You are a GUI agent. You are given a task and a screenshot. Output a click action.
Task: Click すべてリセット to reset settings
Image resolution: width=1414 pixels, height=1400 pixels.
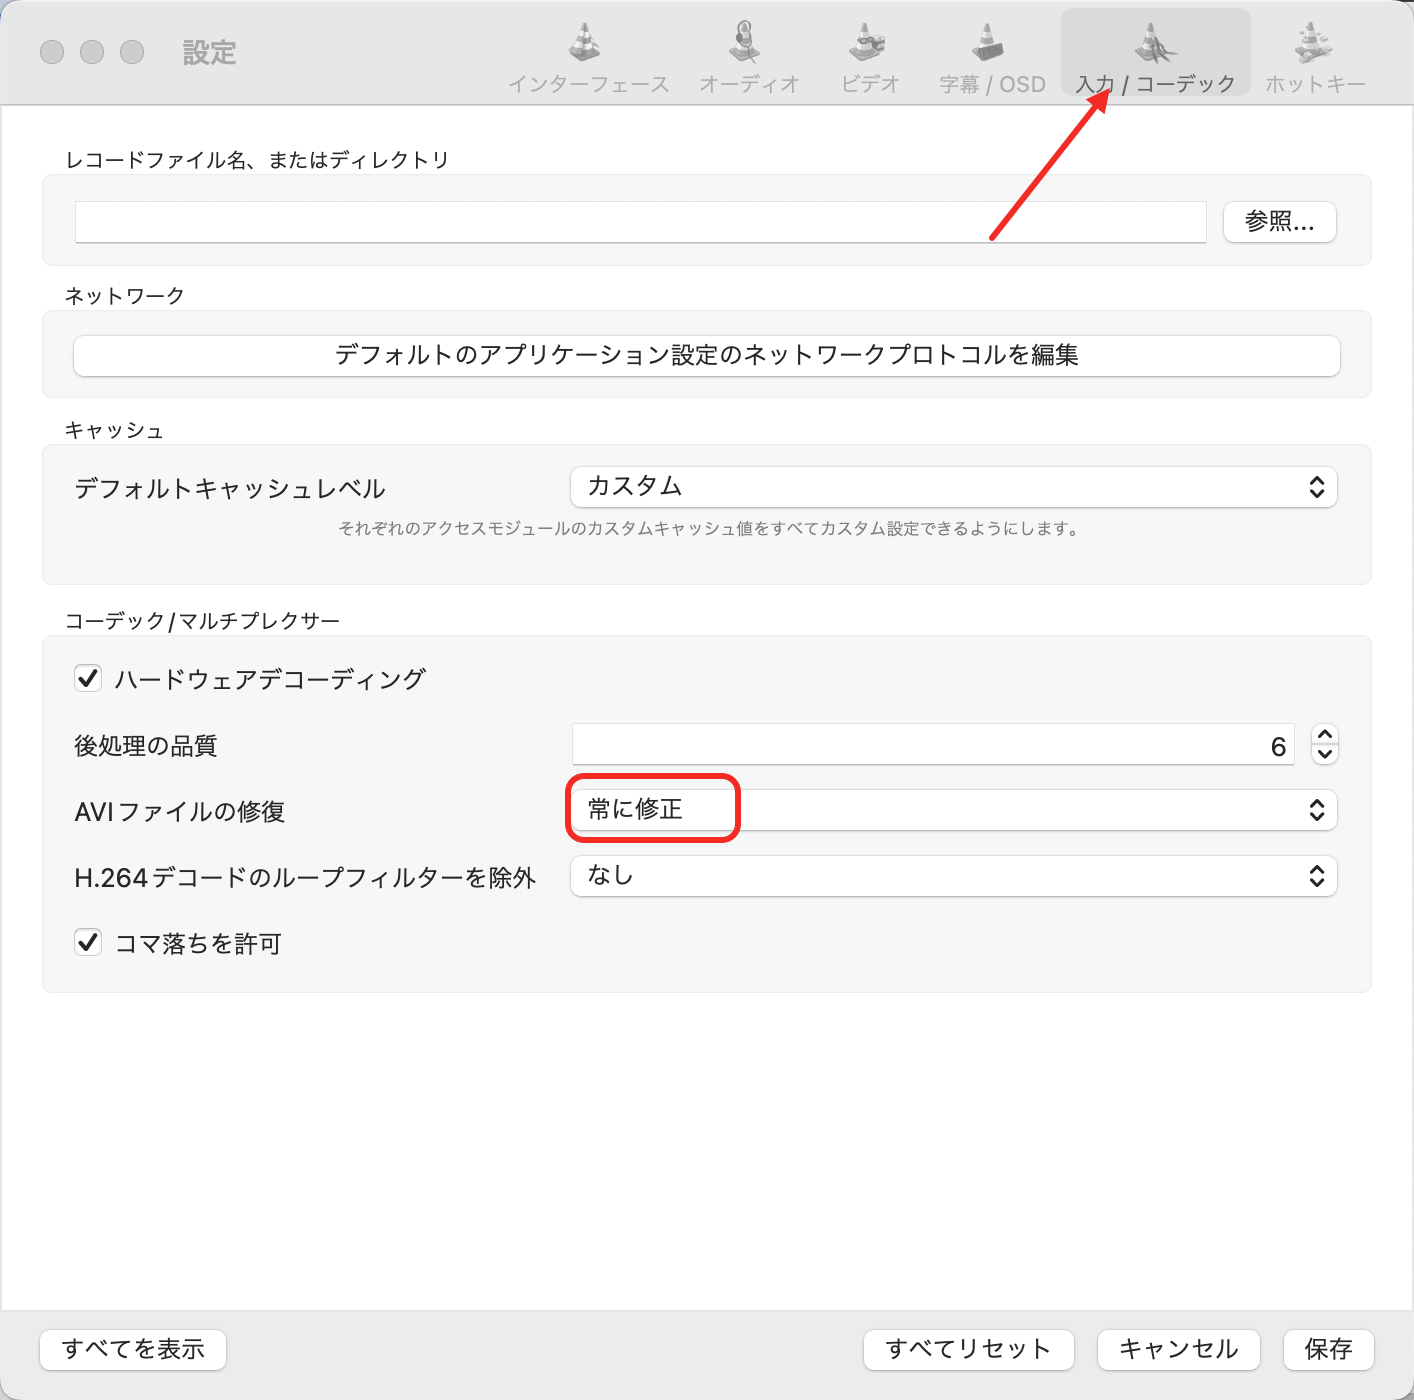tap(967, 1349)
